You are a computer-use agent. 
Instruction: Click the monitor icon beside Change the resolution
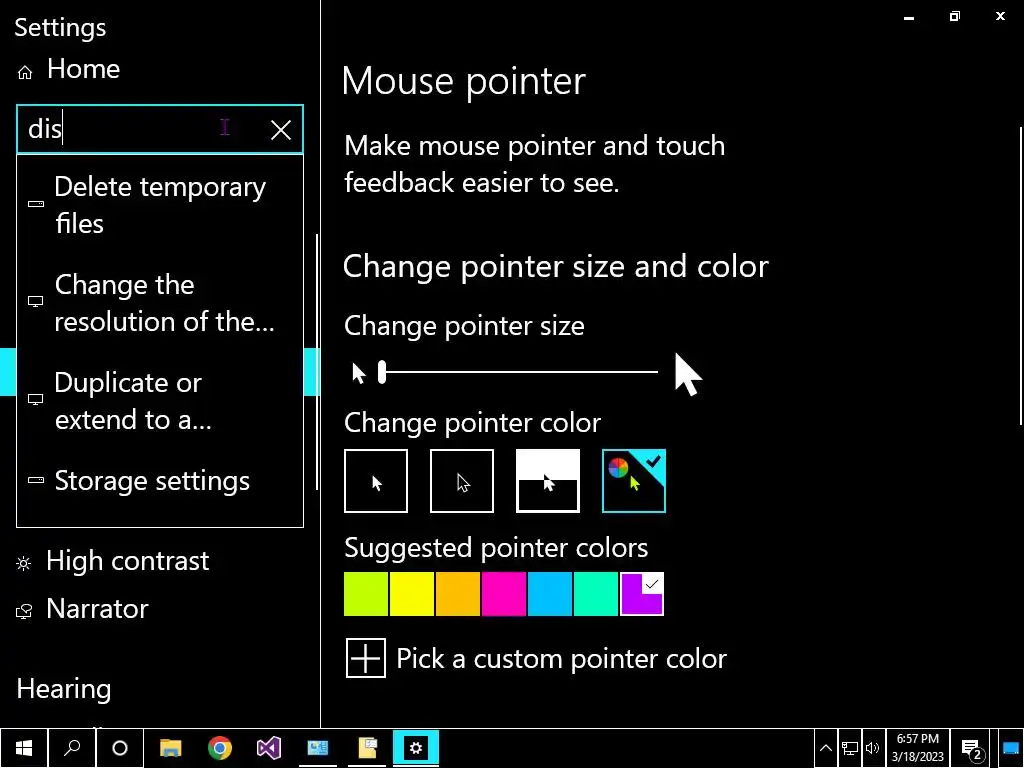click(x=36, y=302)
